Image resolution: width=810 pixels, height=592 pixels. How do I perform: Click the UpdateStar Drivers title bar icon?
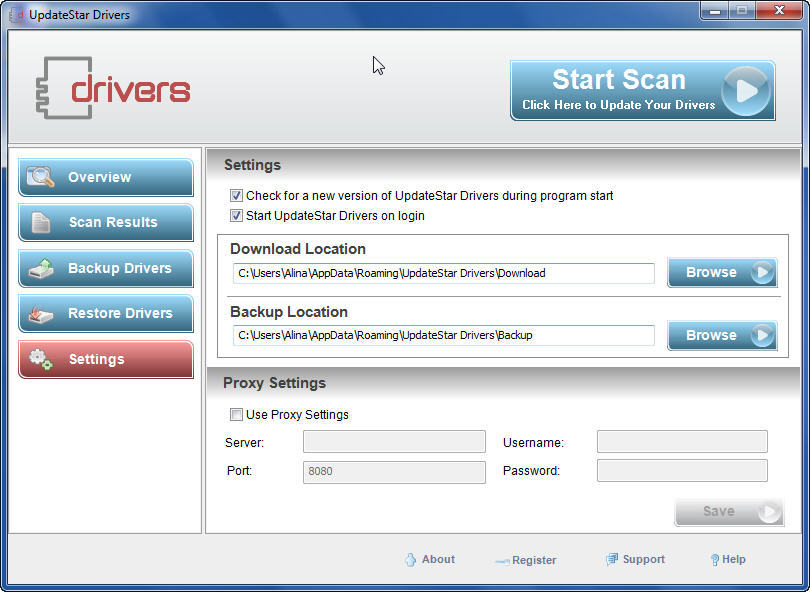point(17,15)
